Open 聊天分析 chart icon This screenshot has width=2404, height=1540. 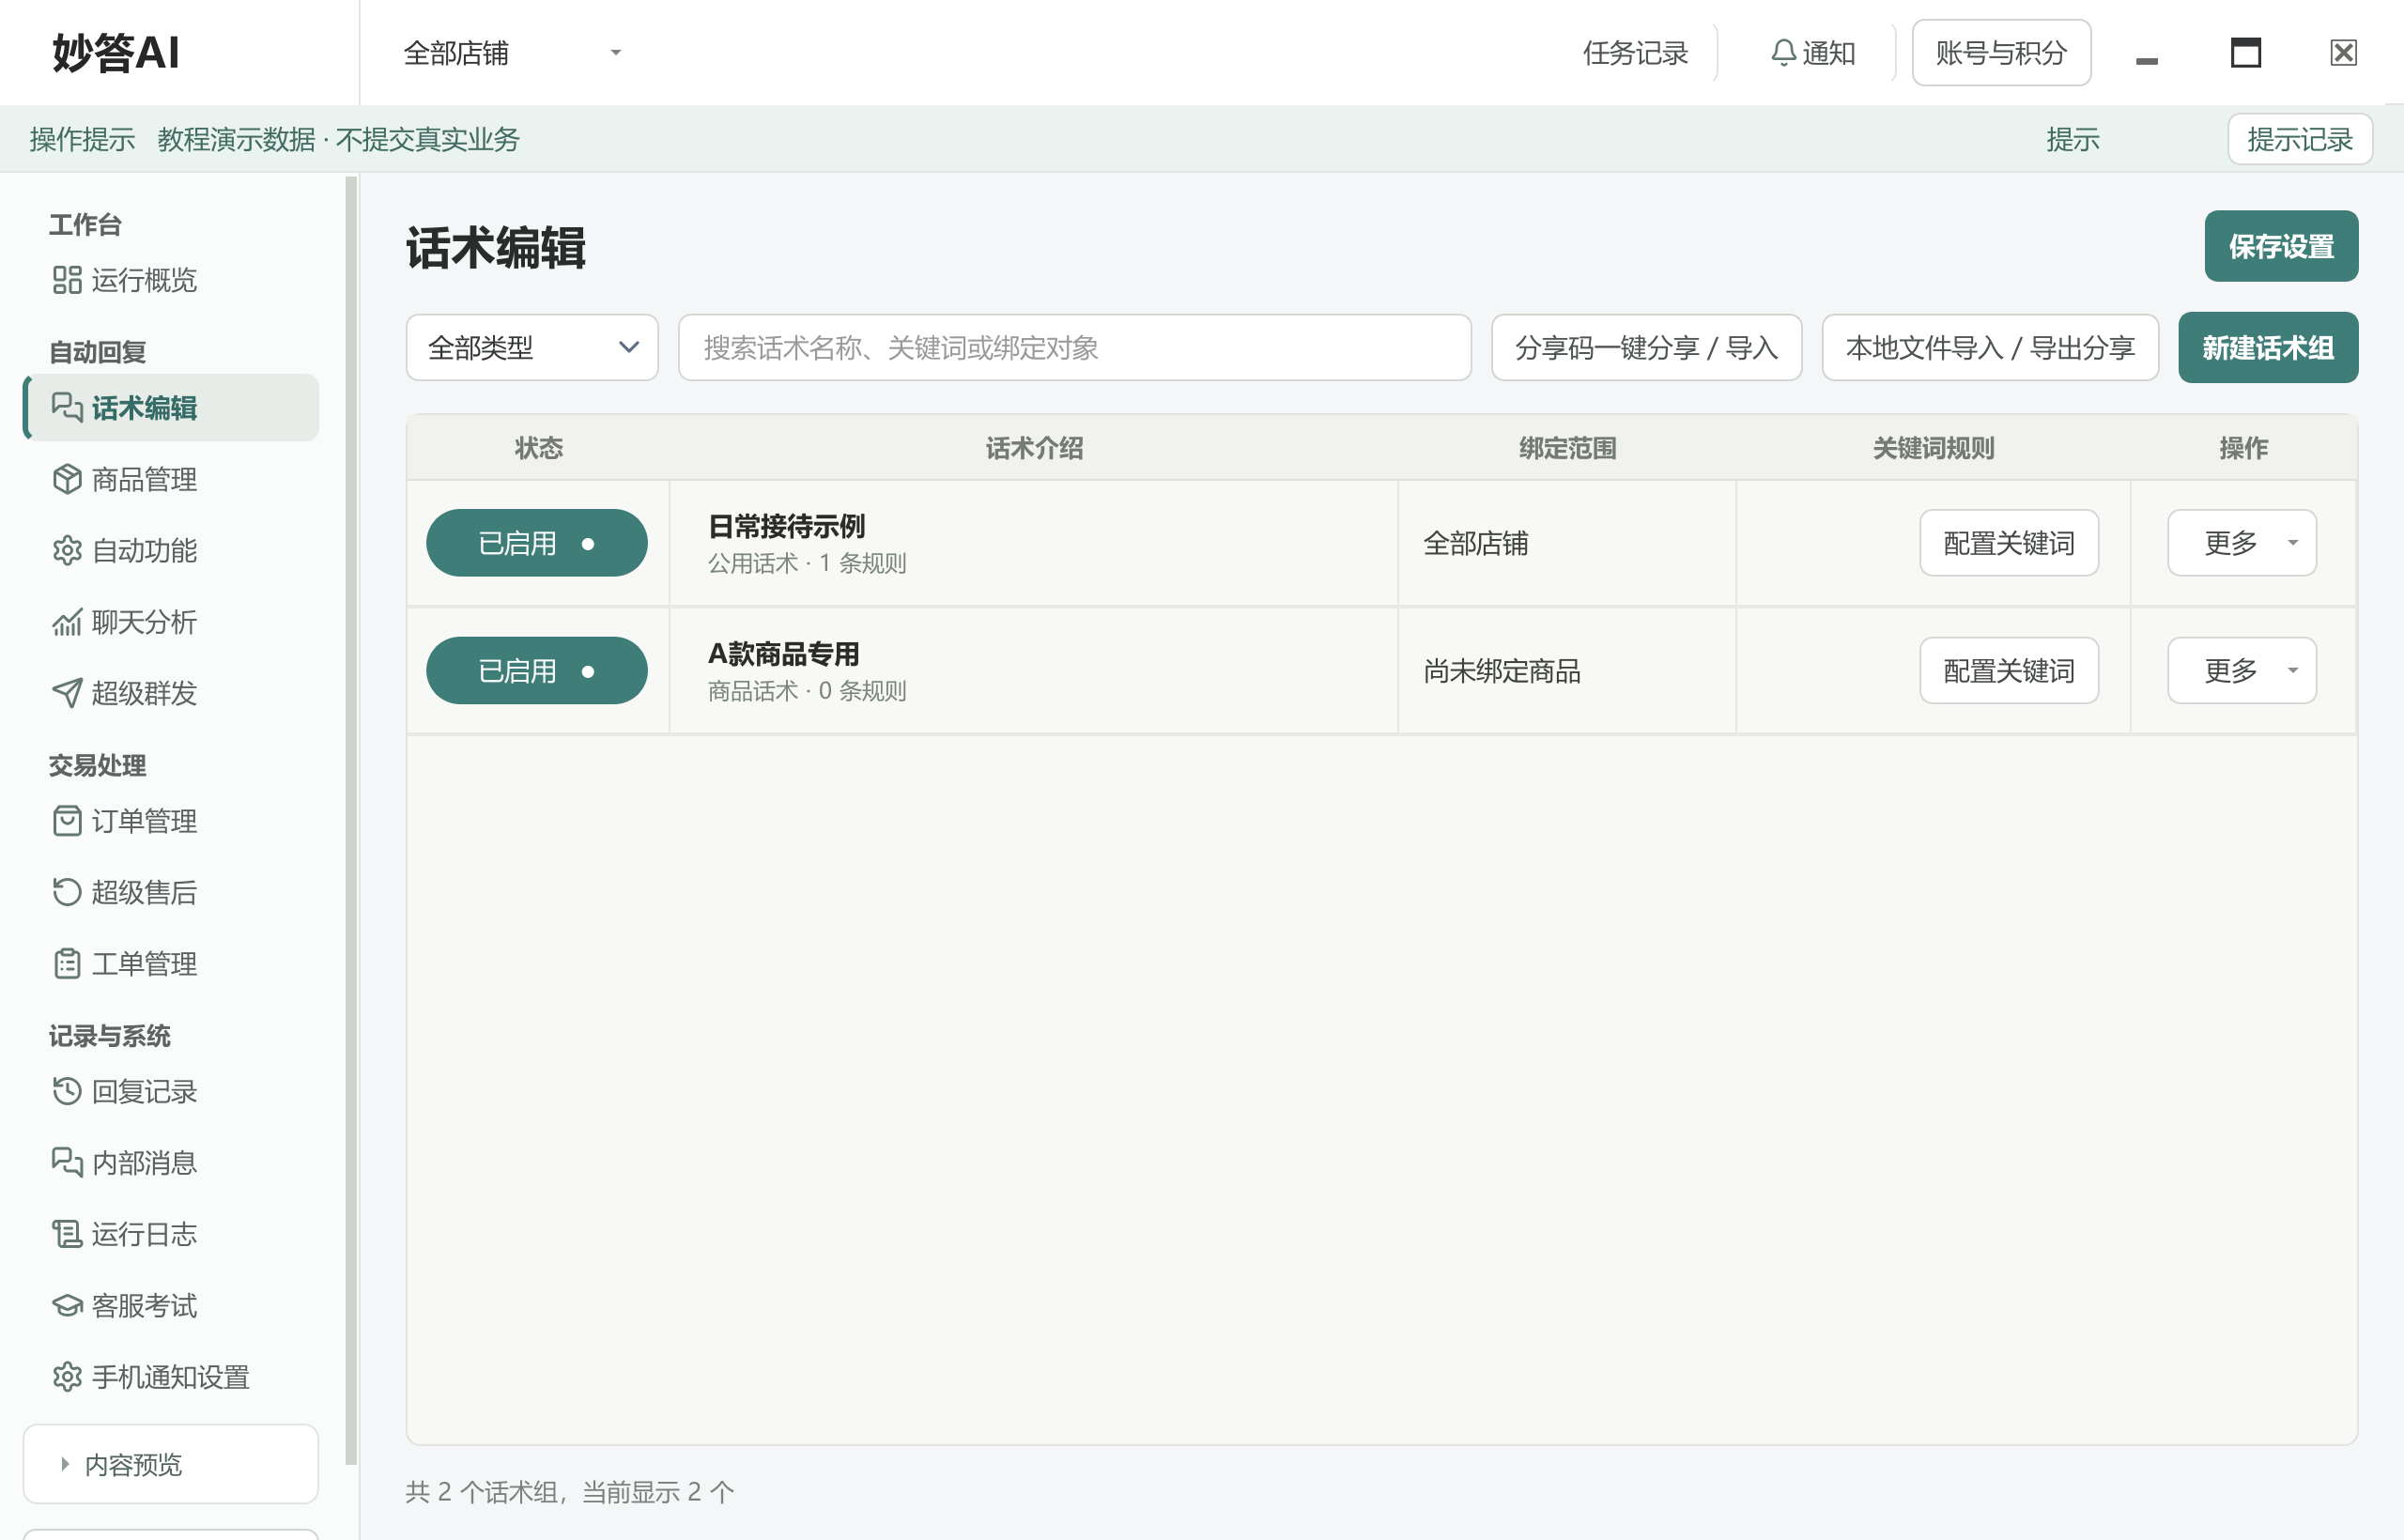point(67,622)
